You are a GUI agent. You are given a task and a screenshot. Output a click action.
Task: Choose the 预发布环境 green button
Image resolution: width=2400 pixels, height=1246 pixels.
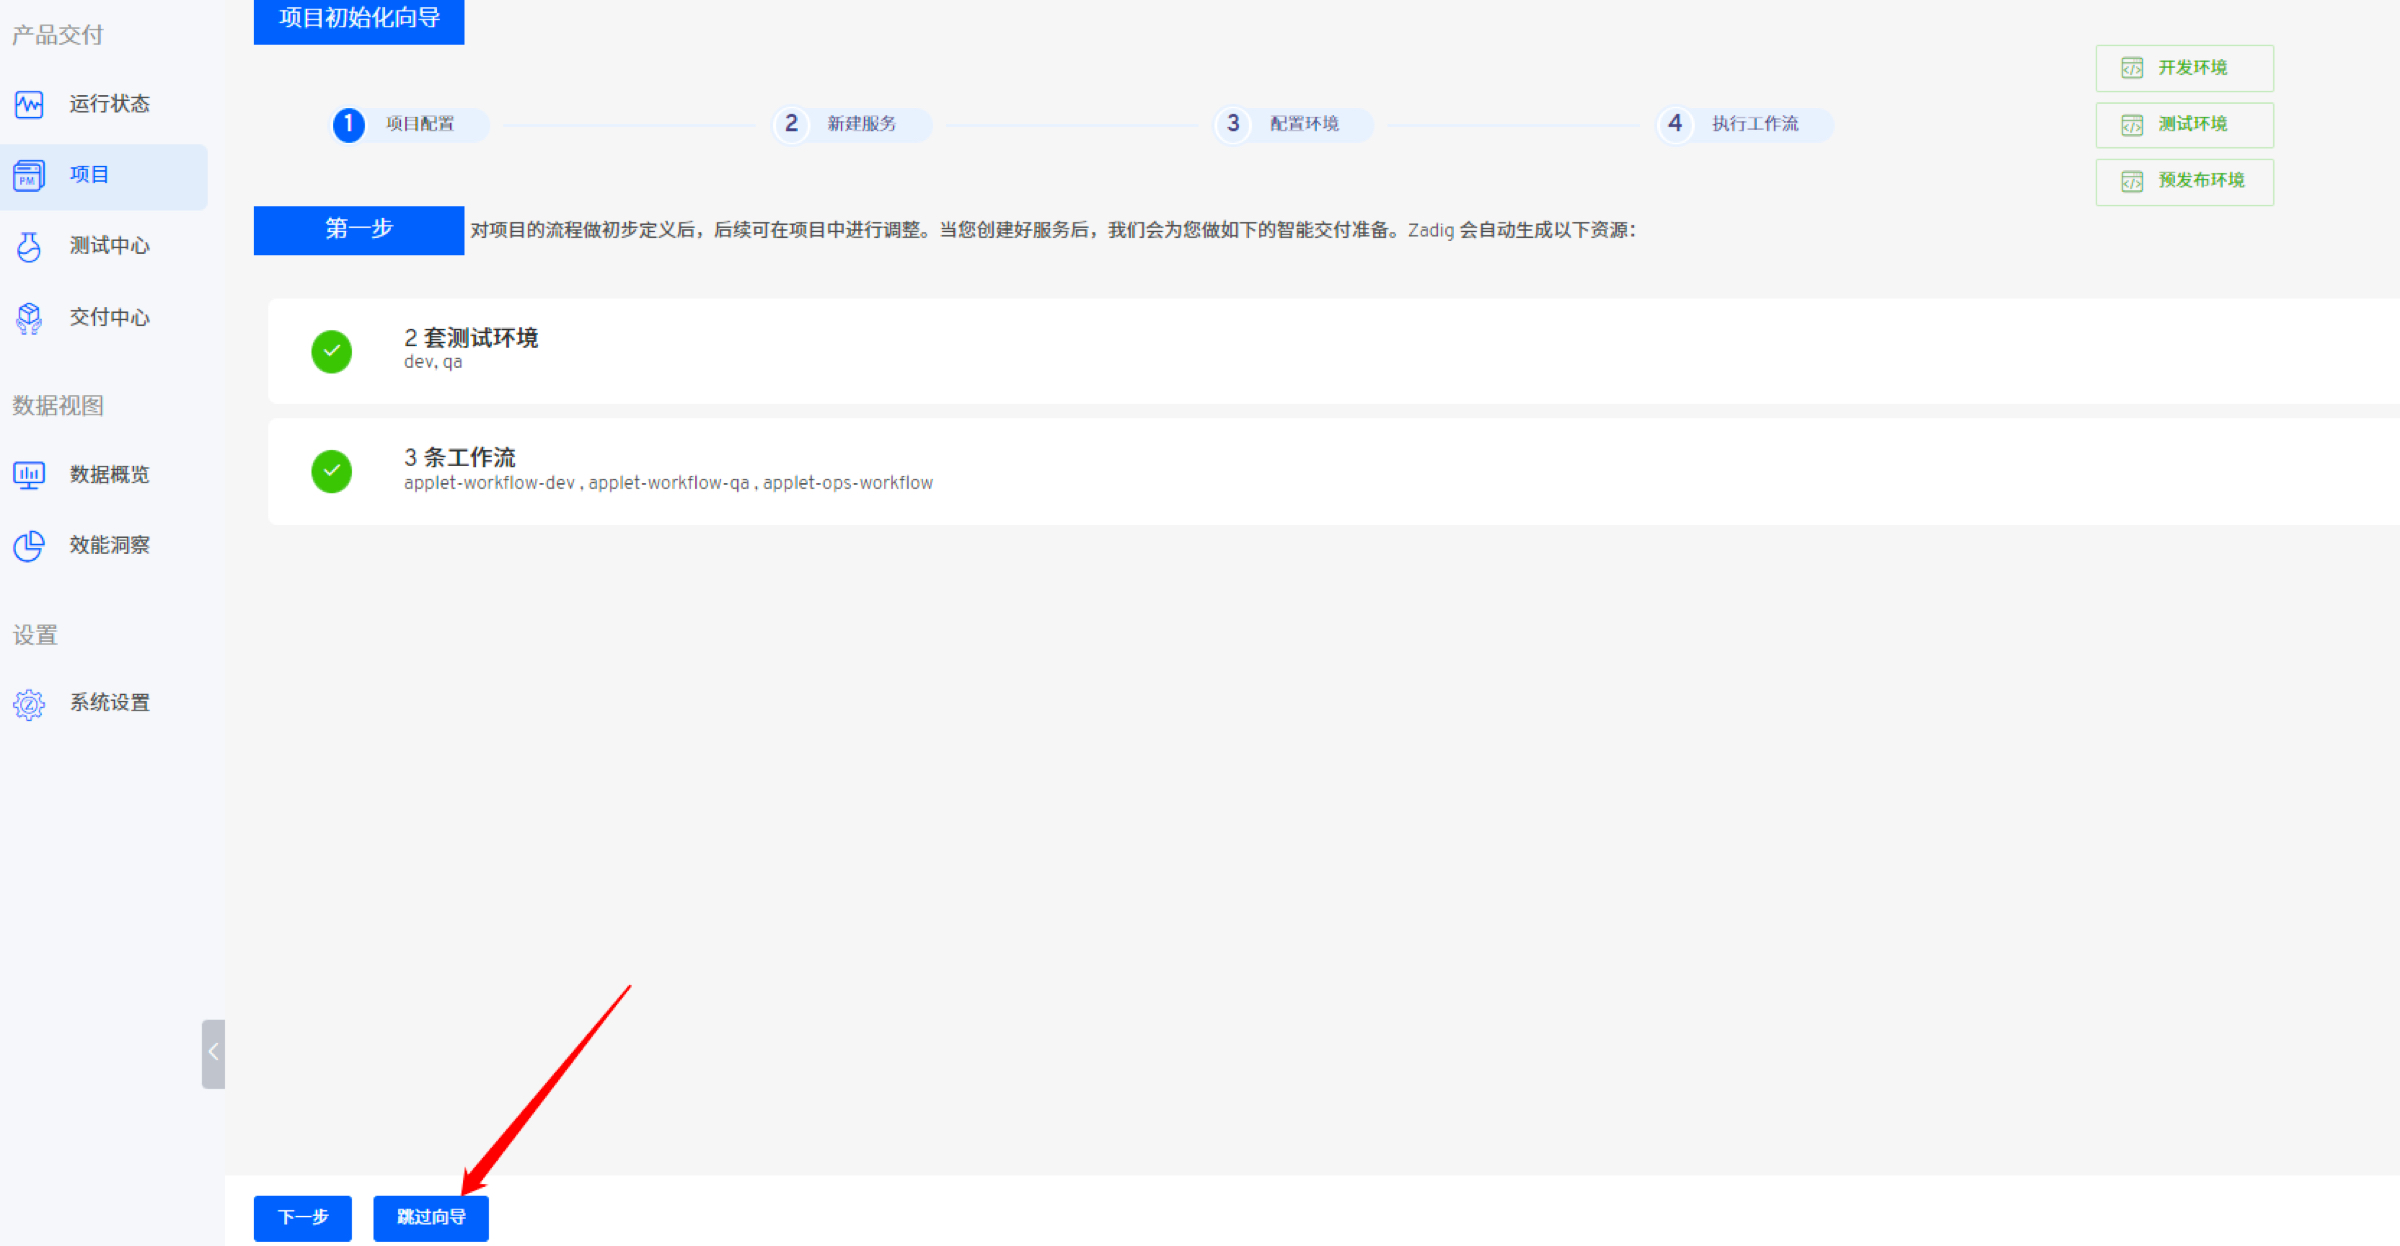[x=2184, y=181]
